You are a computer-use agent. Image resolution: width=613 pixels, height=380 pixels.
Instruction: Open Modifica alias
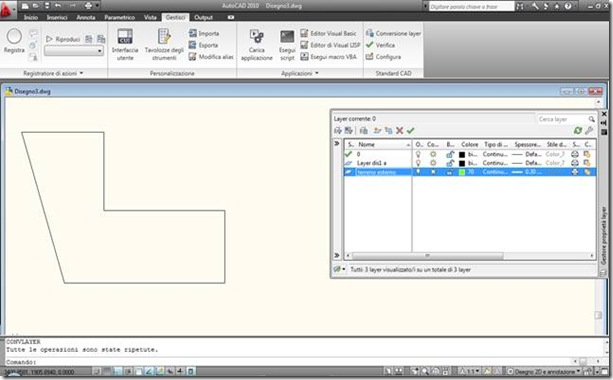pos(211,57)
